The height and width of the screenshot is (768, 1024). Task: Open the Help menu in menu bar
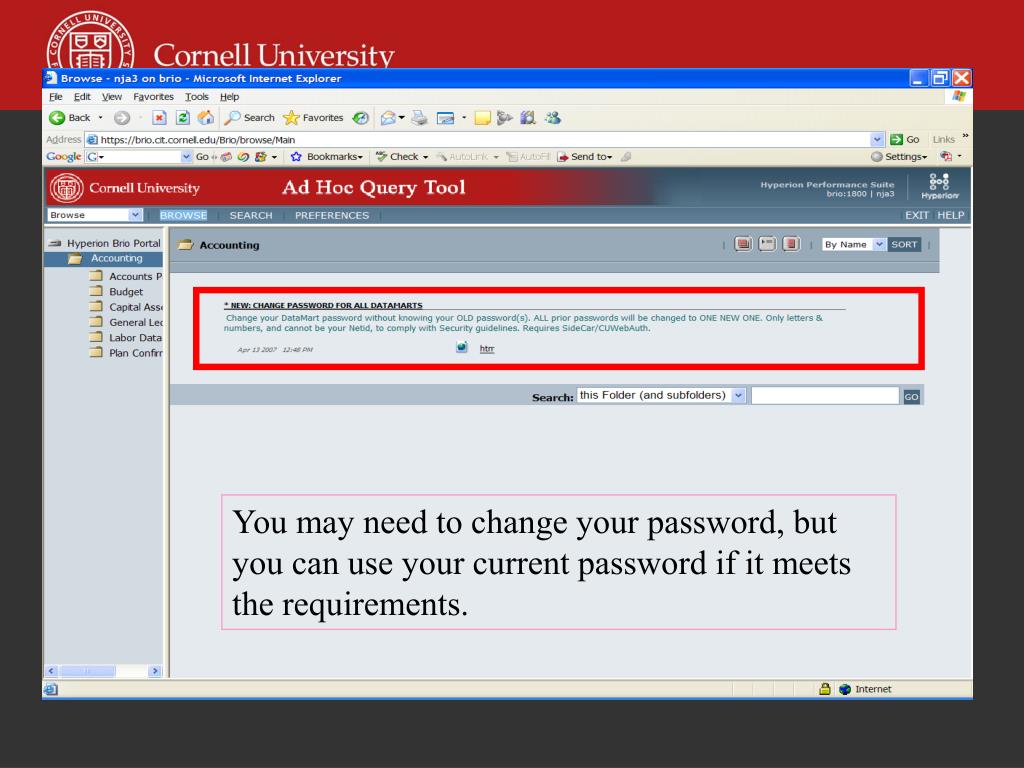pyautogui.click(x=229, y=97)
